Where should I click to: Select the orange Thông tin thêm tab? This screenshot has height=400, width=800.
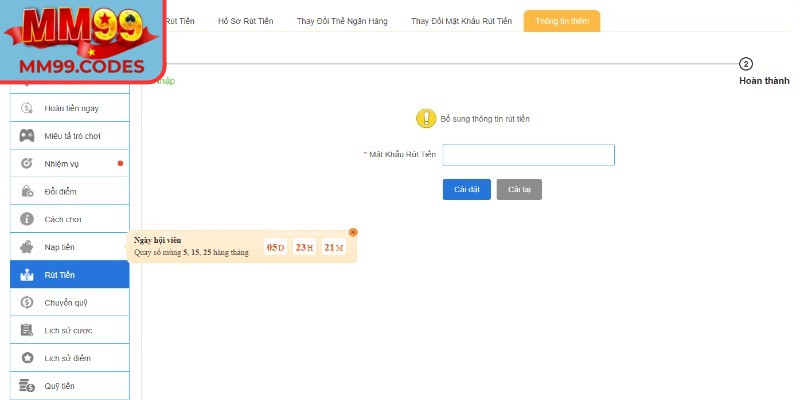point(562,21)
